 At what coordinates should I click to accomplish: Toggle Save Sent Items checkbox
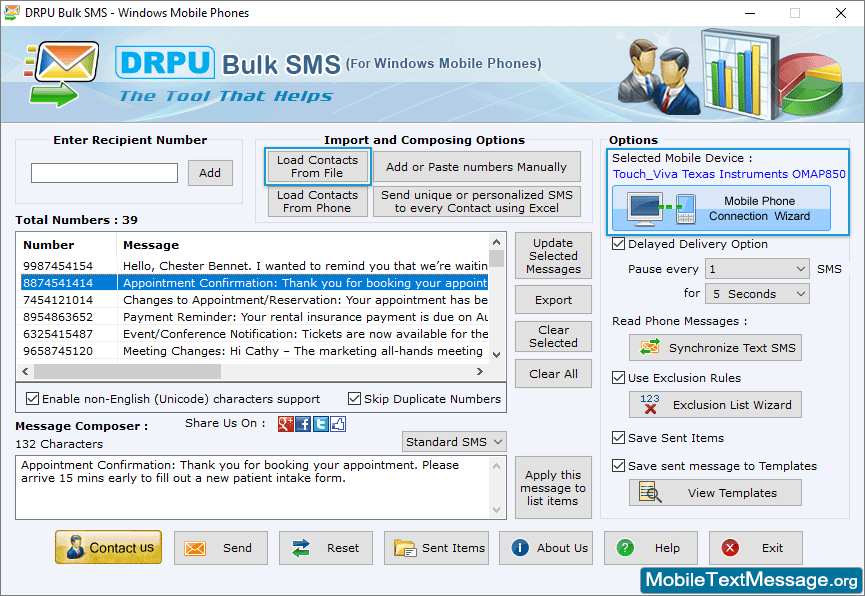point(618,438)
